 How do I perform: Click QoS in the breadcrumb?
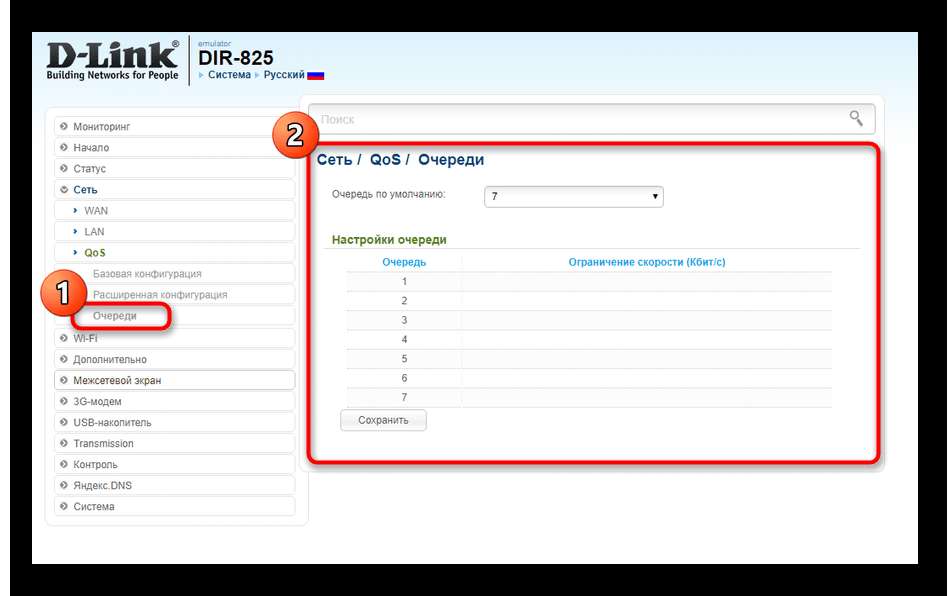385,159
